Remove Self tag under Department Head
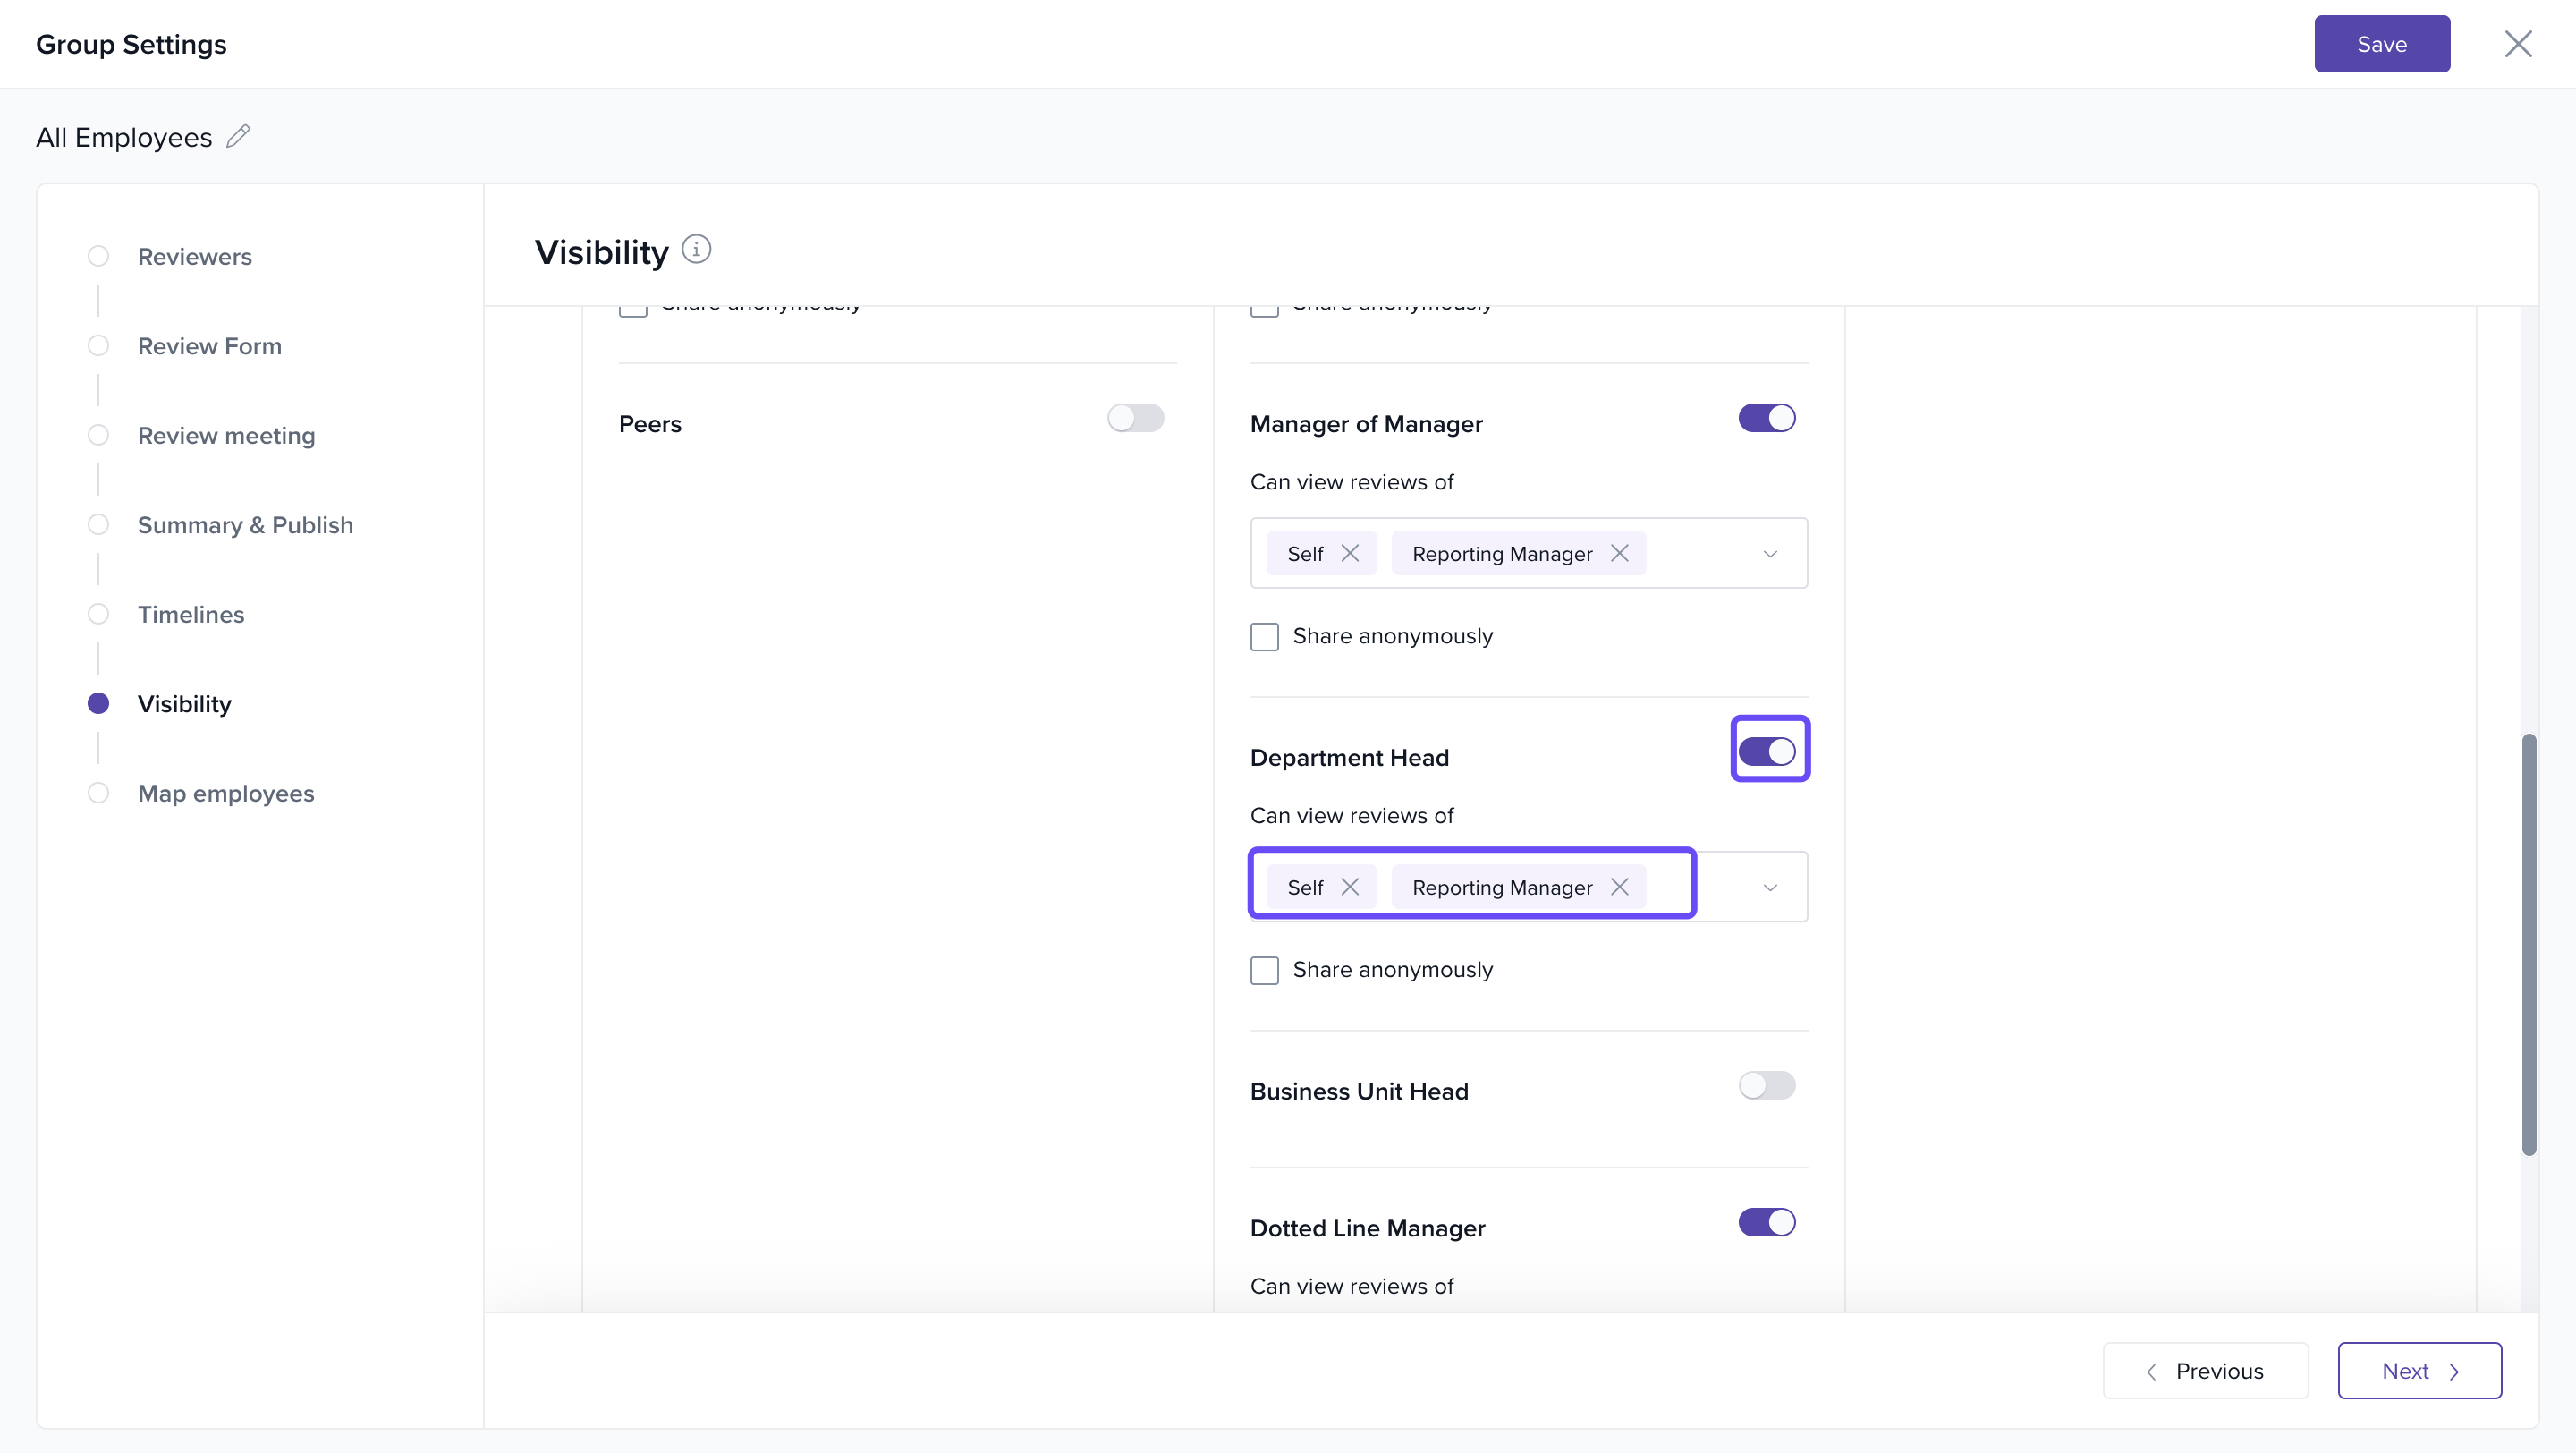Screen dimensions: 2576x1453 click(x=1350, y=887)
